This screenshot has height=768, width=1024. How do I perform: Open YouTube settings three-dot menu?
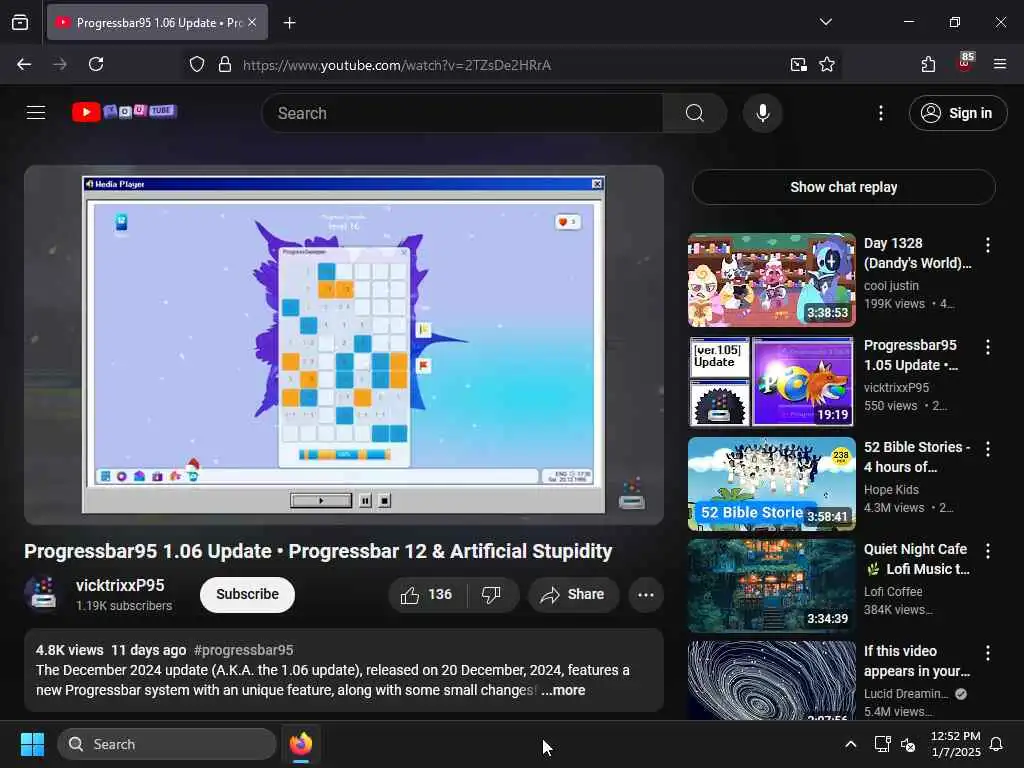point(880,113)
